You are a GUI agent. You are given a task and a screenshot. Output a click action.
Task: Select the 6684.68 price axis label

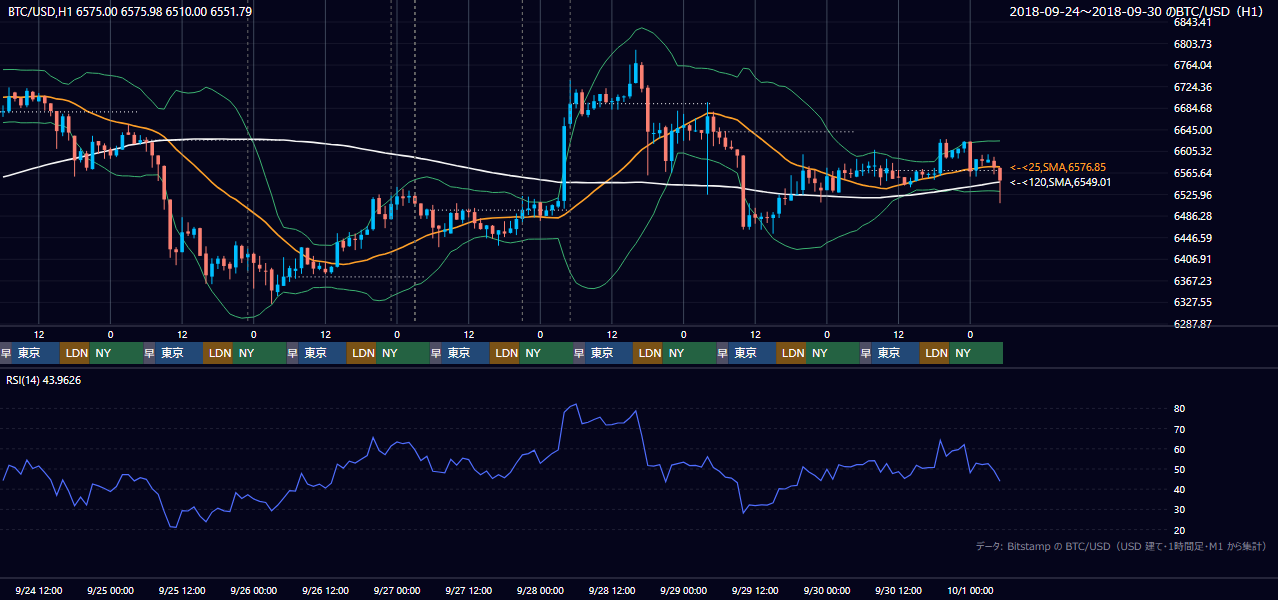tap(1194, 109)
